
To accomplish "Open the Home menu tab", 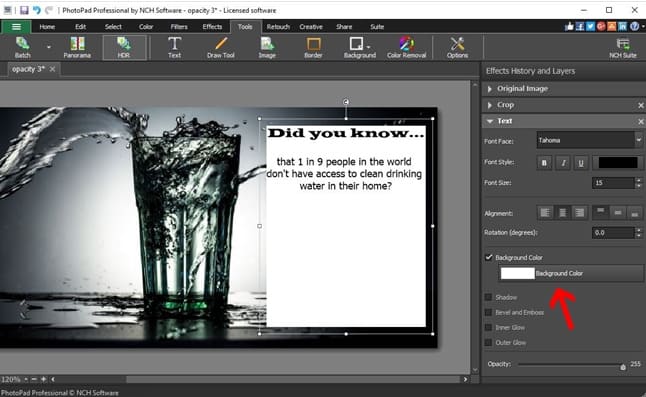I will pyautogui.click(x=47, y=27).
